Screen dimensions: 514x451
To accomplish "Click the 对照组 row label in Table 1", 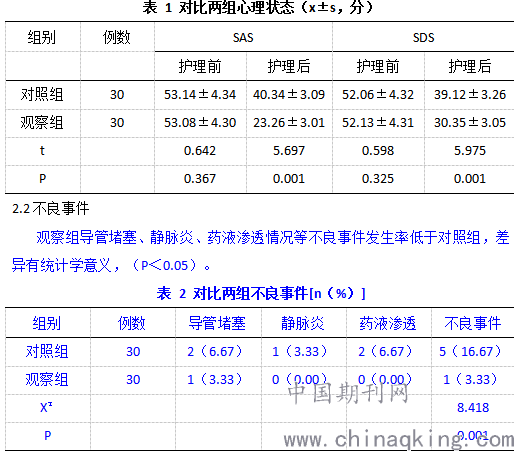I will coord(42,95).
